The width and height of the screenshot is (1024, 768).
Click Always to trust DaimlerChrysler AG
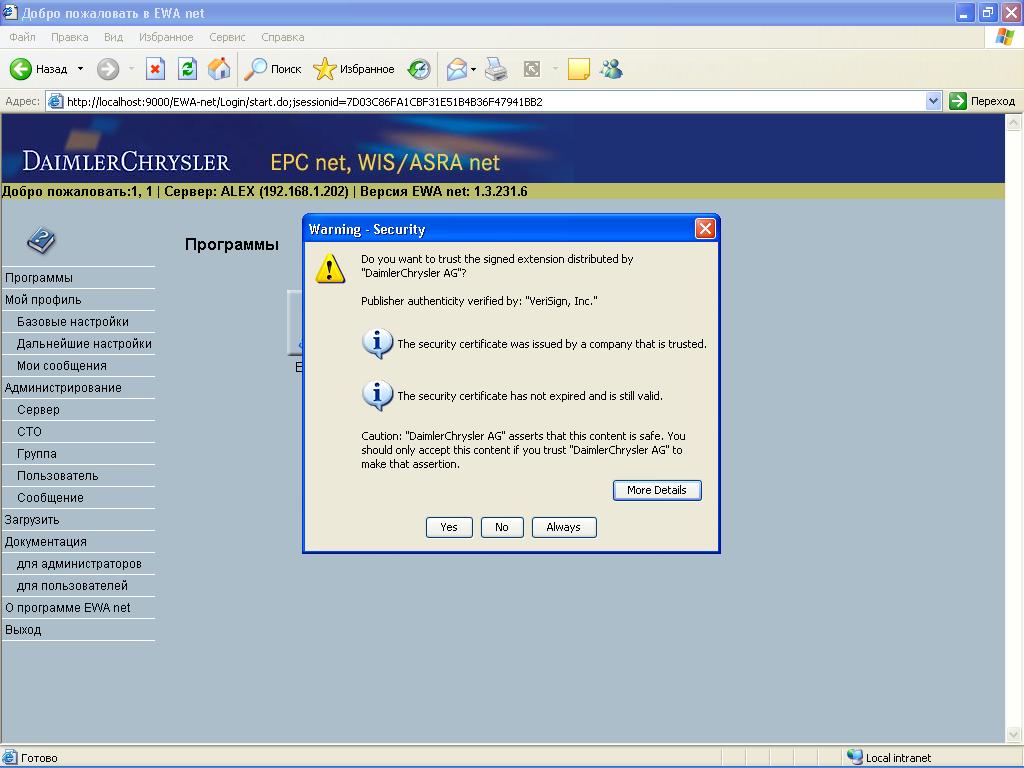pyautogui.click(x=564, y=527)
